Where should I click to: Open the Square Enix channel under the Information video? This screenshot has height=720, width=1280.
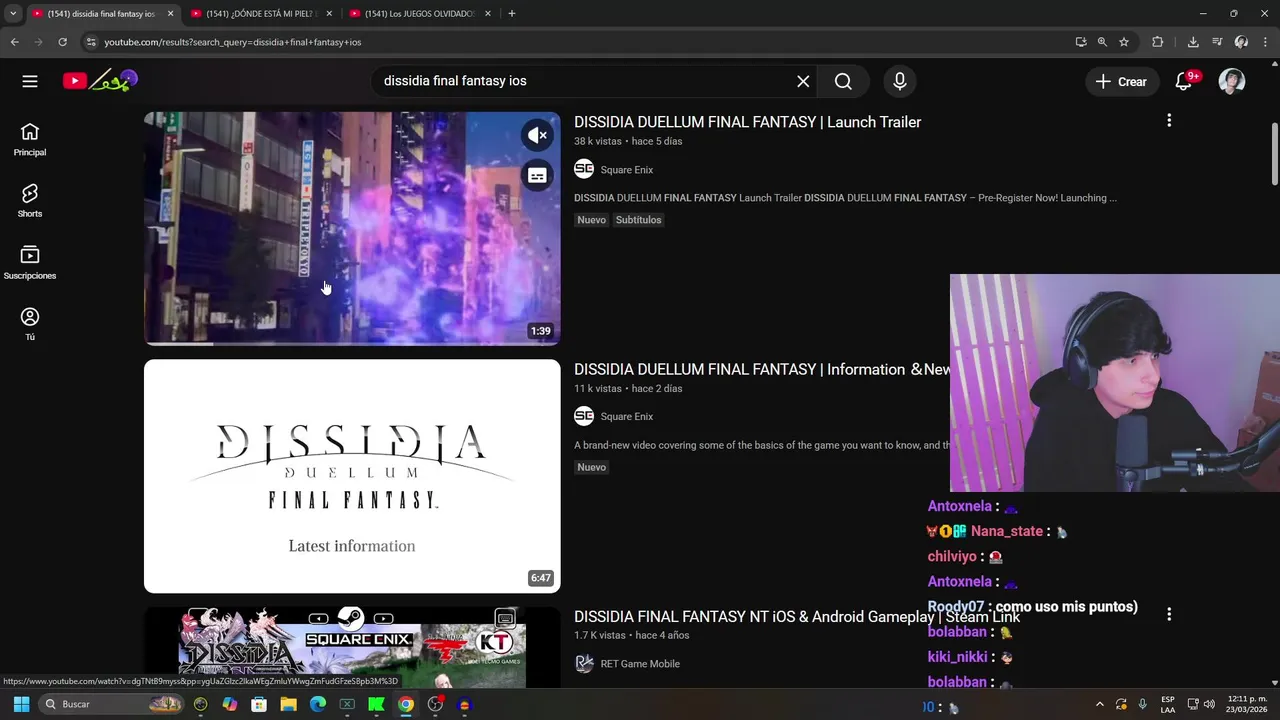[x=627, y=417]
